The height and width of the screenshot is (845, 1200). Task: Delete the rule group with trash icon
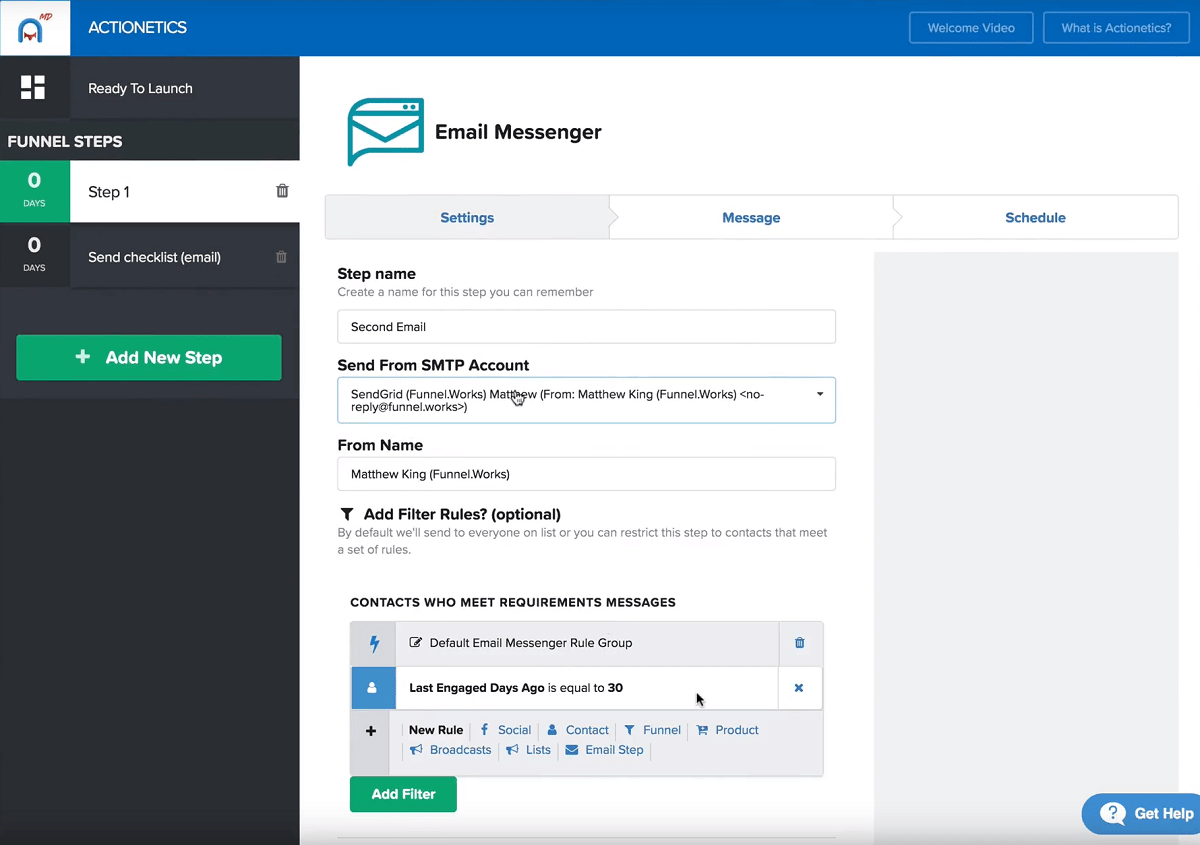pyautogui.click(x=800, y=643)
